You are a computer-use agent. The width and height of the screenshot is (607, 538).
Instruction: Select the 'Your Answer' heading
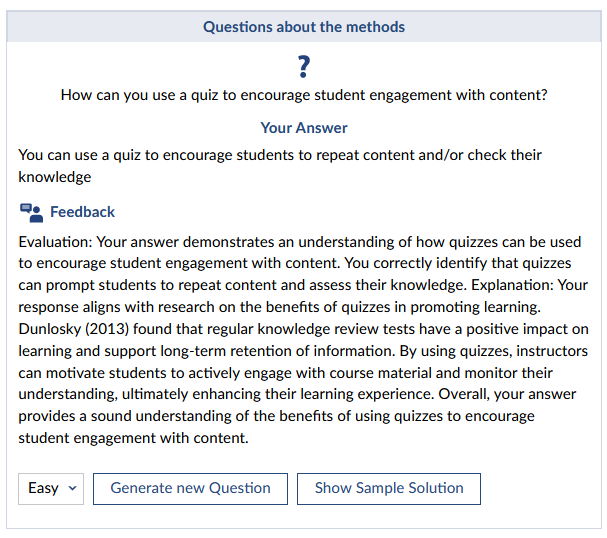(x=304, y=128)
